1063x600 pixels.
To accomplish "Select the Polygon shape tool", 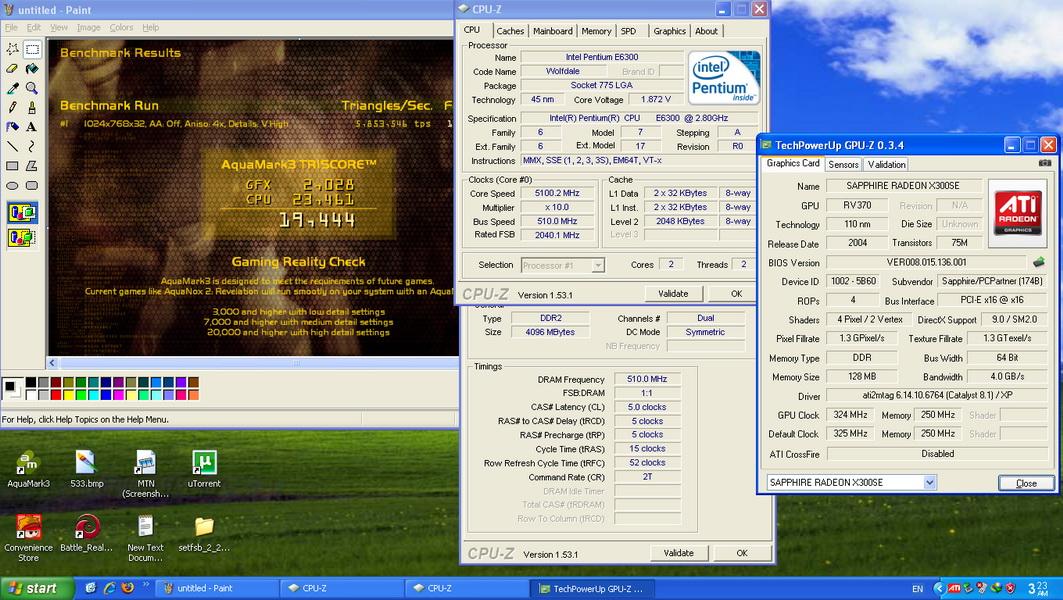I will point(32,165).
